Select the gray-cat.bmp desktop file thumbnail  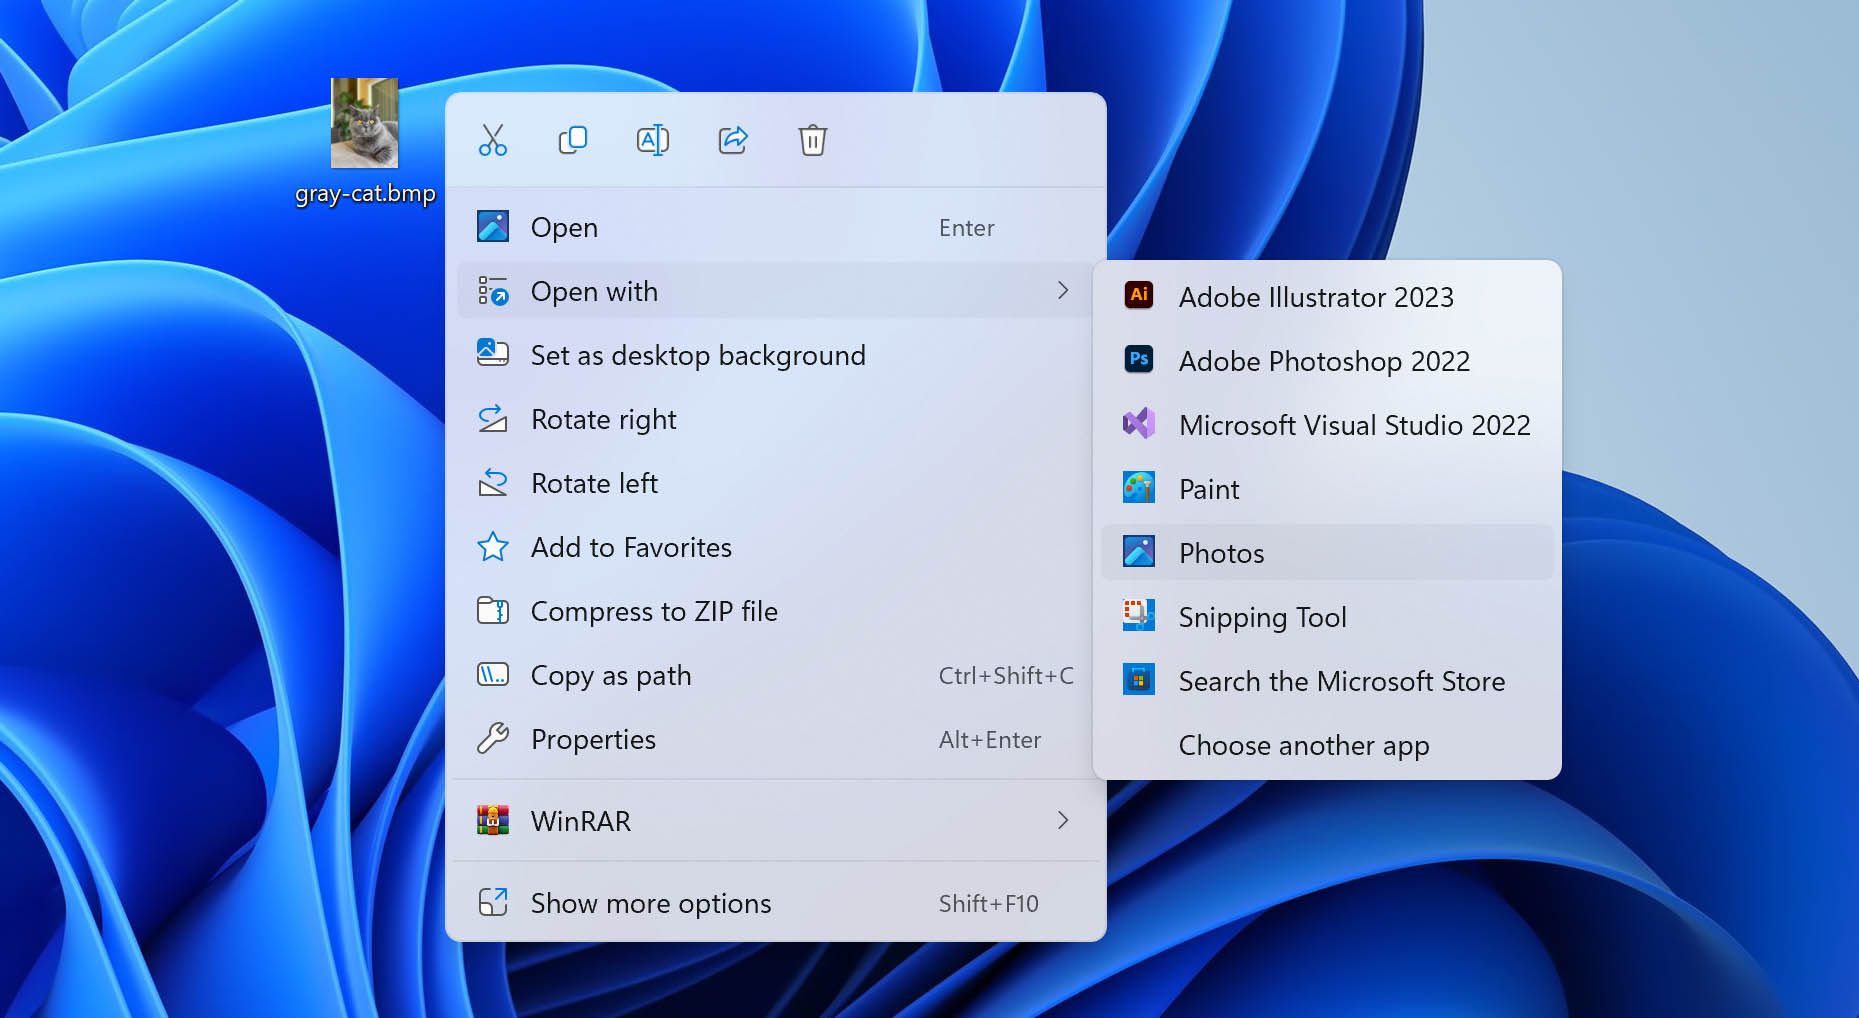(365, 123)
